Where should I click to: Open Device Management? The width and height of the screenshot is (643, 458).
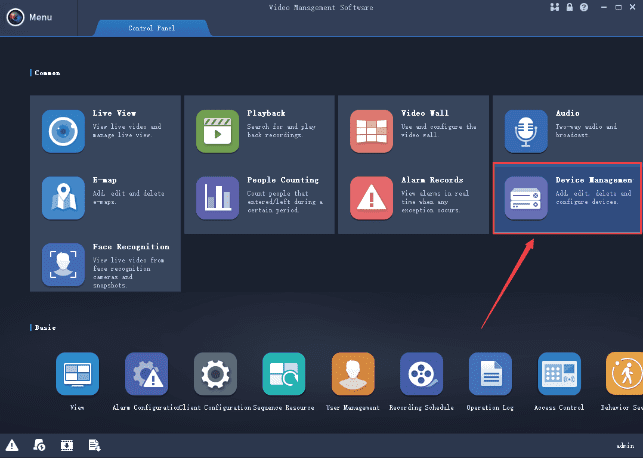[525, 198]
